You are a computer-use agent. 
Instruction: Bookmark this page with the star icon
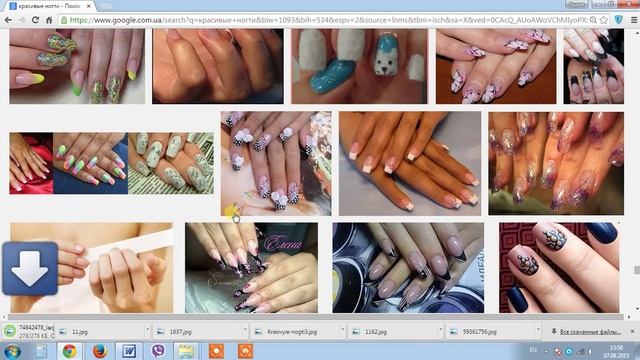604,20
